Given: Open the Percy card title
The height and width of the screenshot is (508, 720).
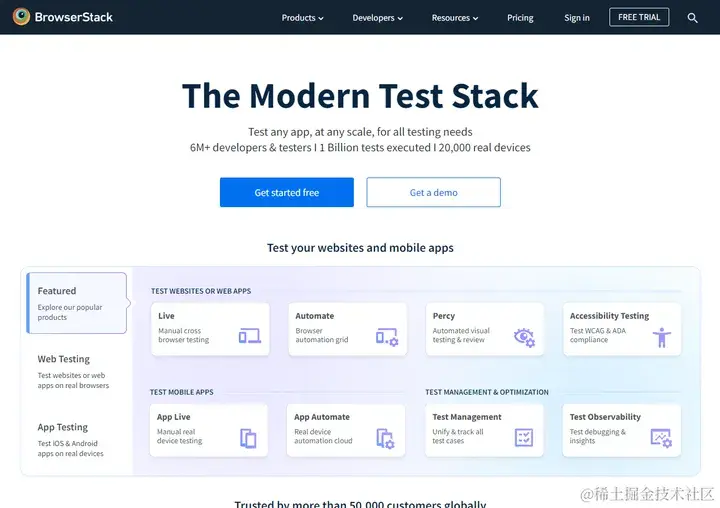Looking at the screenshot, I should pyautogui.click(x=444, y=316).
